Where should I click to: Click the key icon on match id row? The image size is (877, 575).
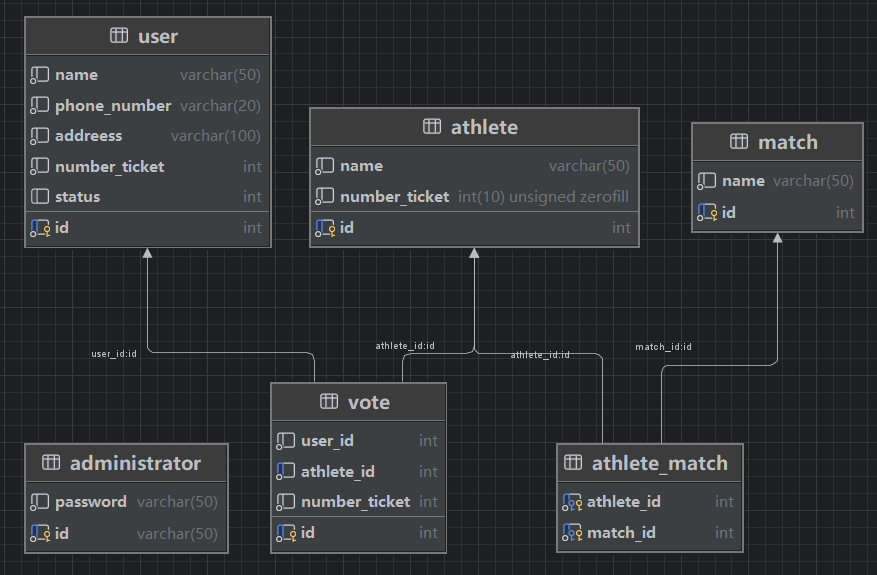pyautogui.click(x=707, y=212)
